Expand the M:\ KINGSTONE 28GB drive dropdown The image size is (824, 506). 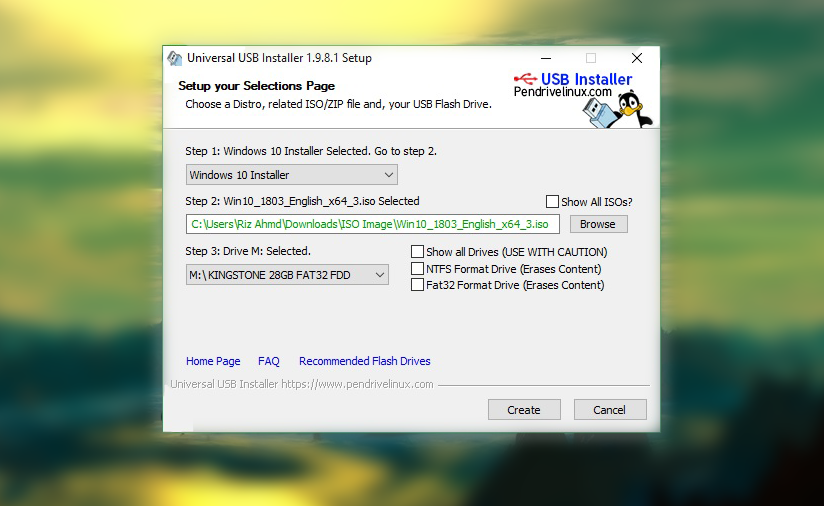[287, 275]
